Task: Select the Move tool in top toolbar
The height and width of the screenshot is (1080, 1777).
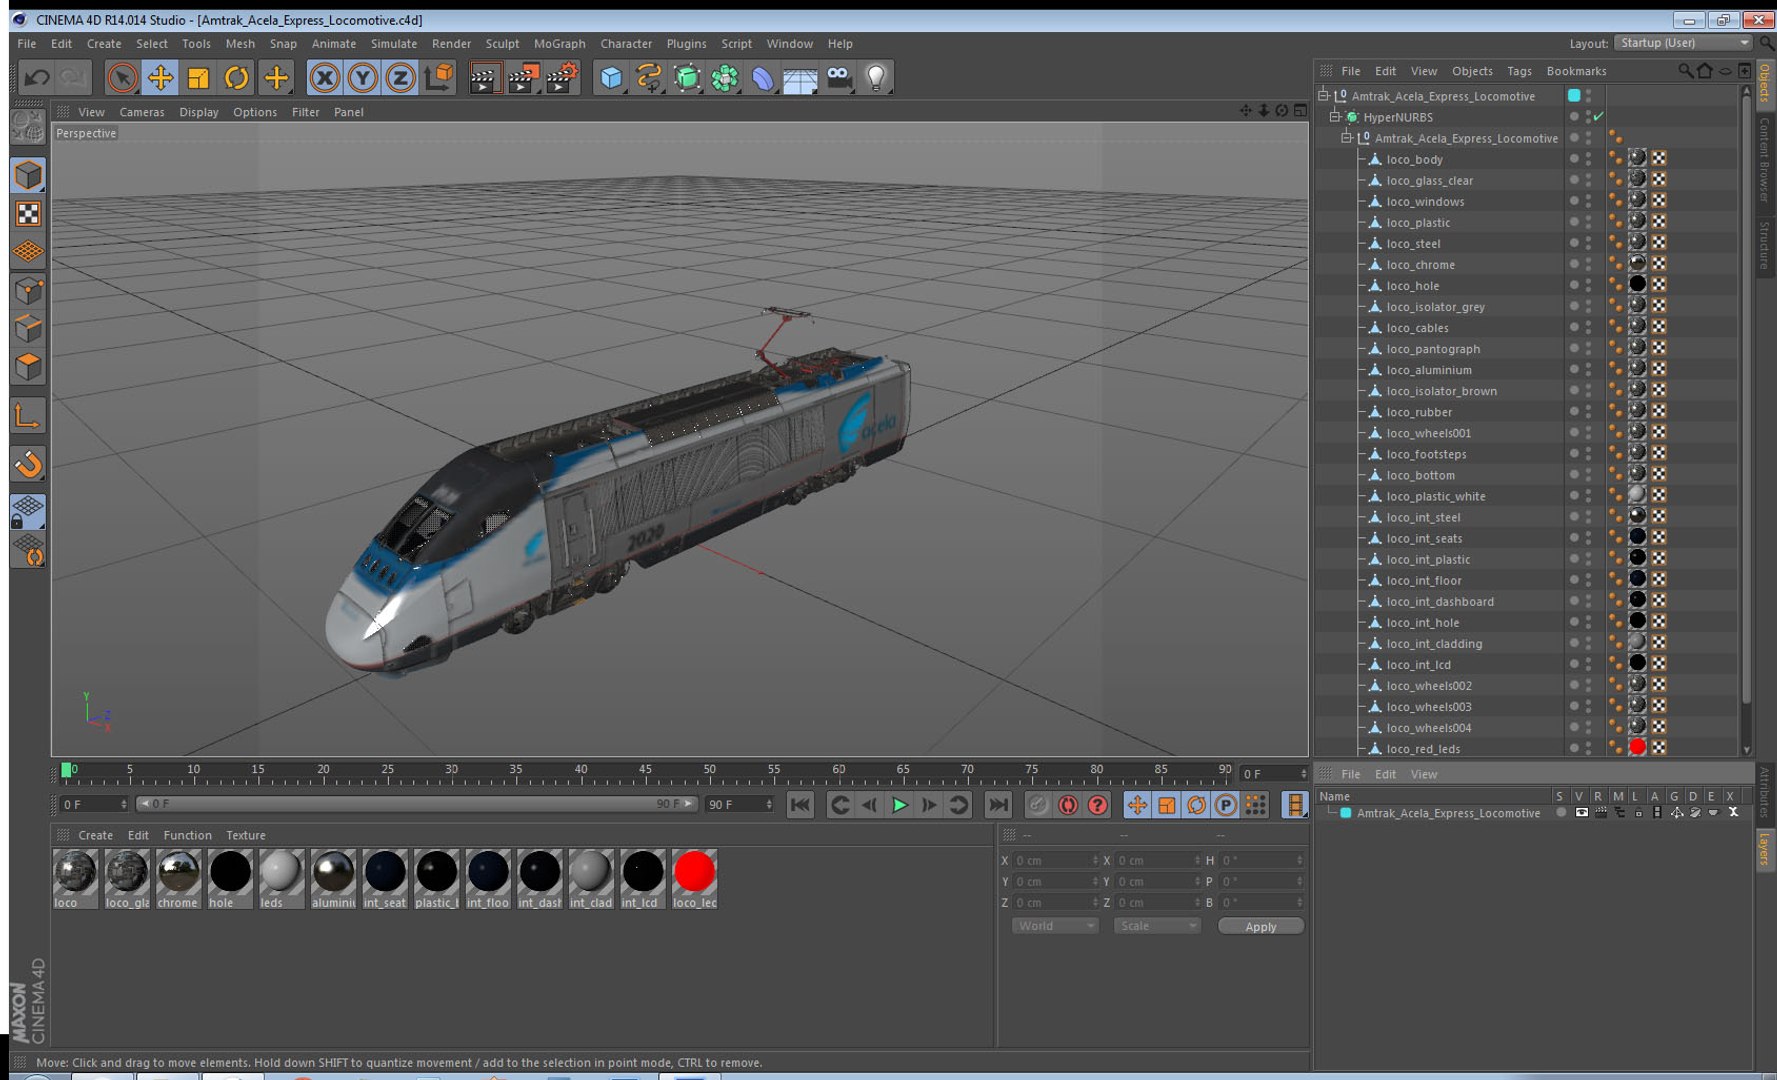Action: click(160, 77)
